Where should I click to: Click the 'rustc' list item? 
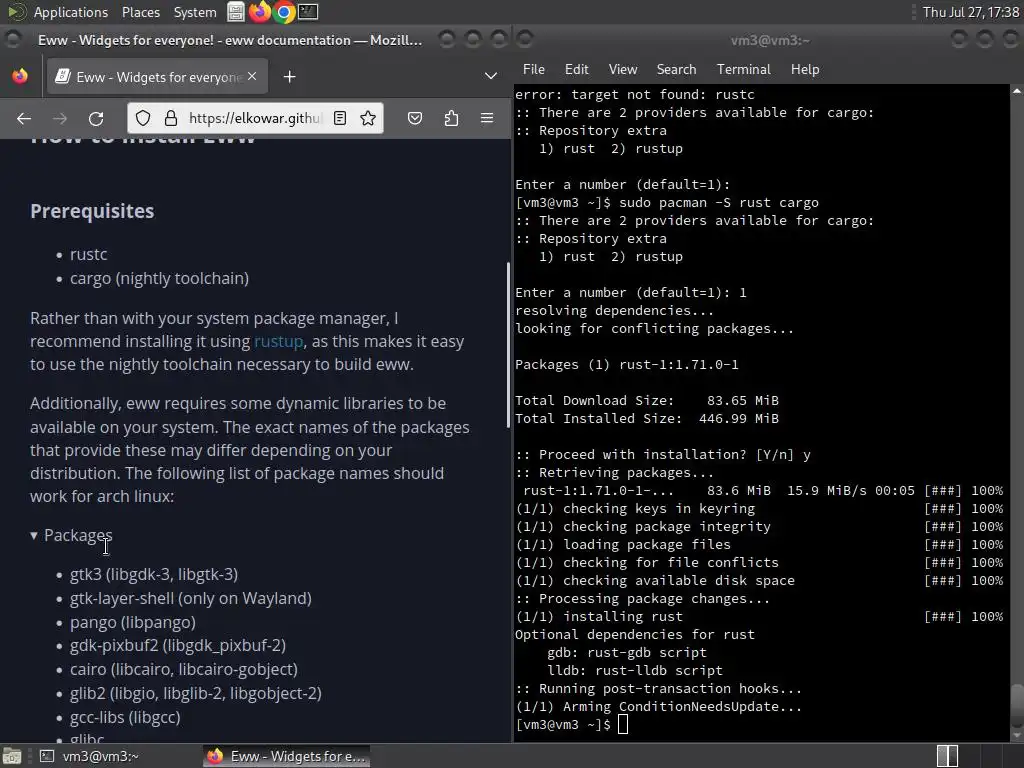[x=88, y=255]
